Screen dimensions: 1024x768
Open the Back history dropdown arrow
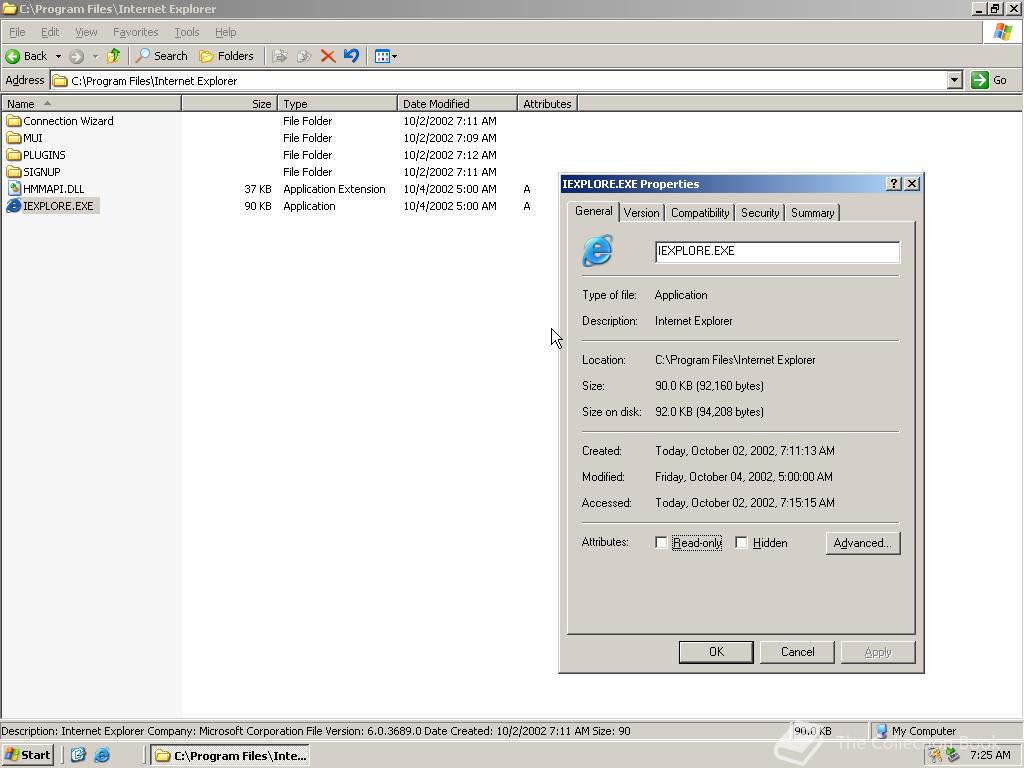click(57, 56)
